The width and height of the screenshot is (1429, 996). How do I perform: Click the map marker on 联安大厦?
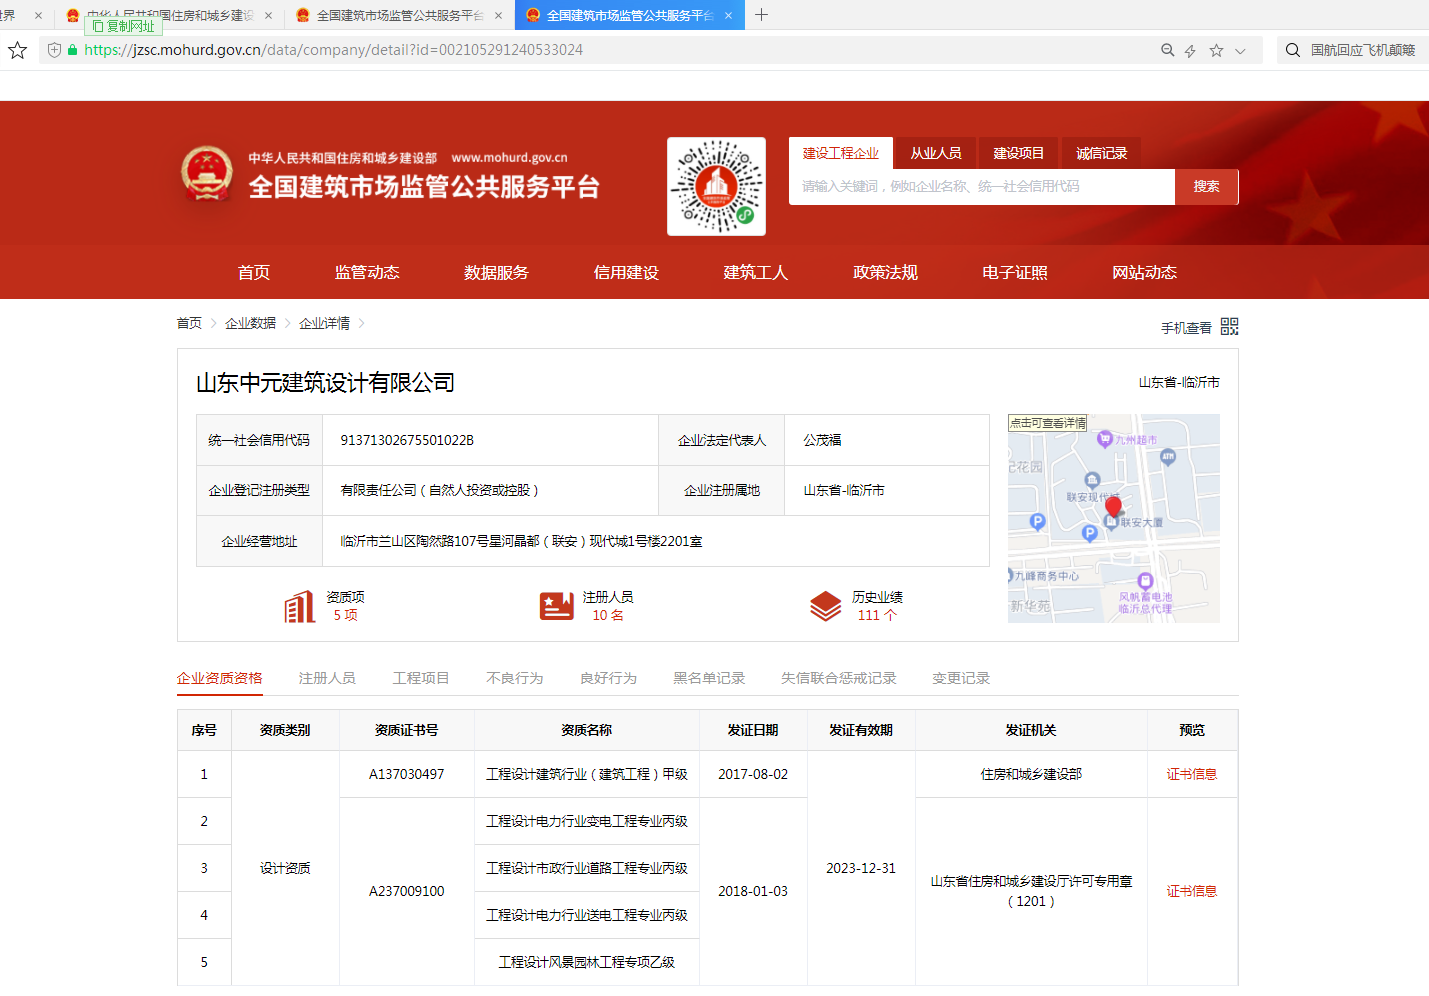1113,508
